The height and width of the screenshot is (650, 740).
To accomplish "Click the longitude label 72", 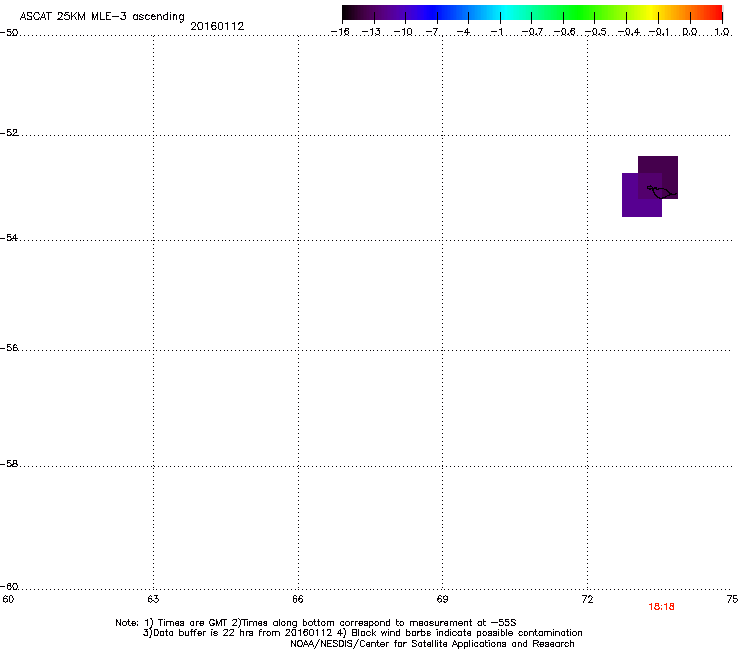I will click(588, 599).
